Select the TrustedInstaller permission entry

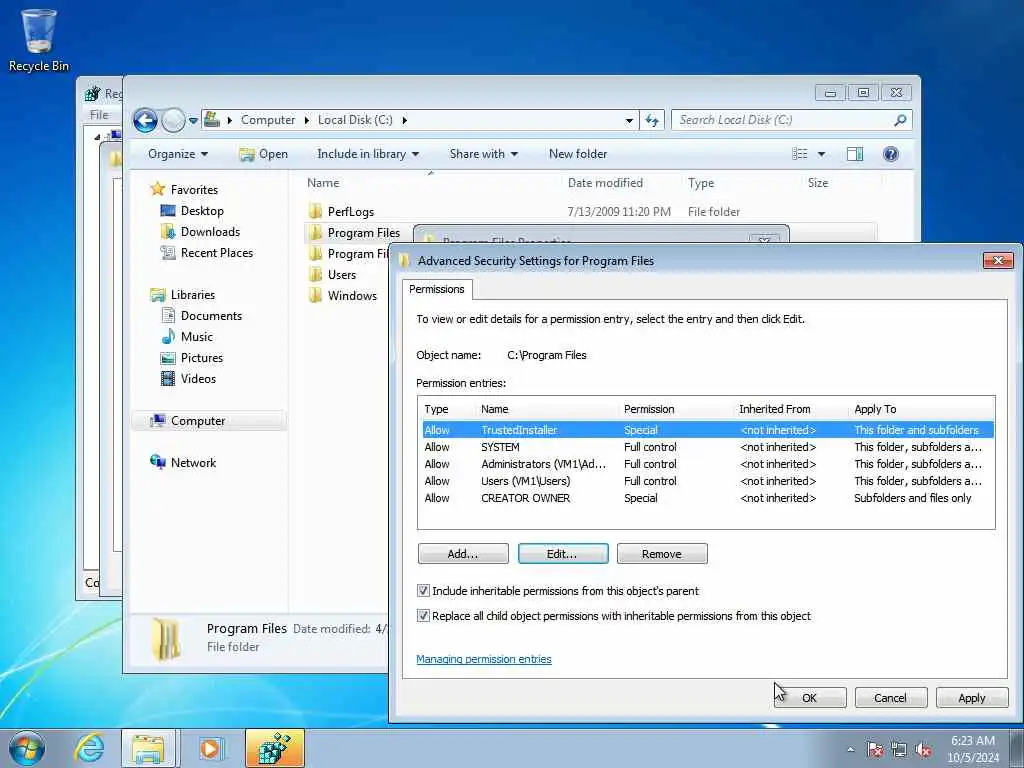[706, 430]
